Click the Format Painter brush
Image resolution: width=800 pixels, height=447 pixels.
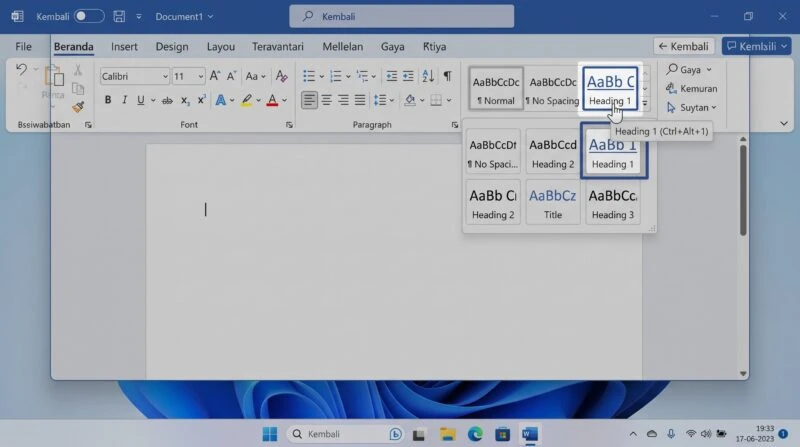click(x=78, y=107)
